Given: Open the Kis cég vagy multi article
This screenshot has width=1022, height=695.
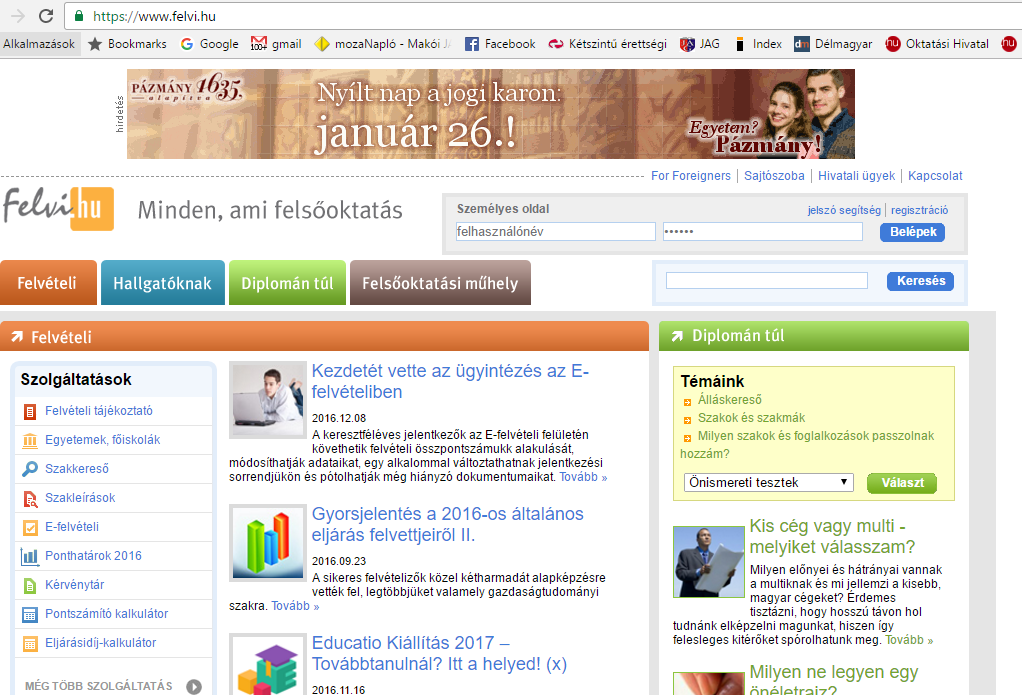Looking at the screenshot, I should 832,536.
